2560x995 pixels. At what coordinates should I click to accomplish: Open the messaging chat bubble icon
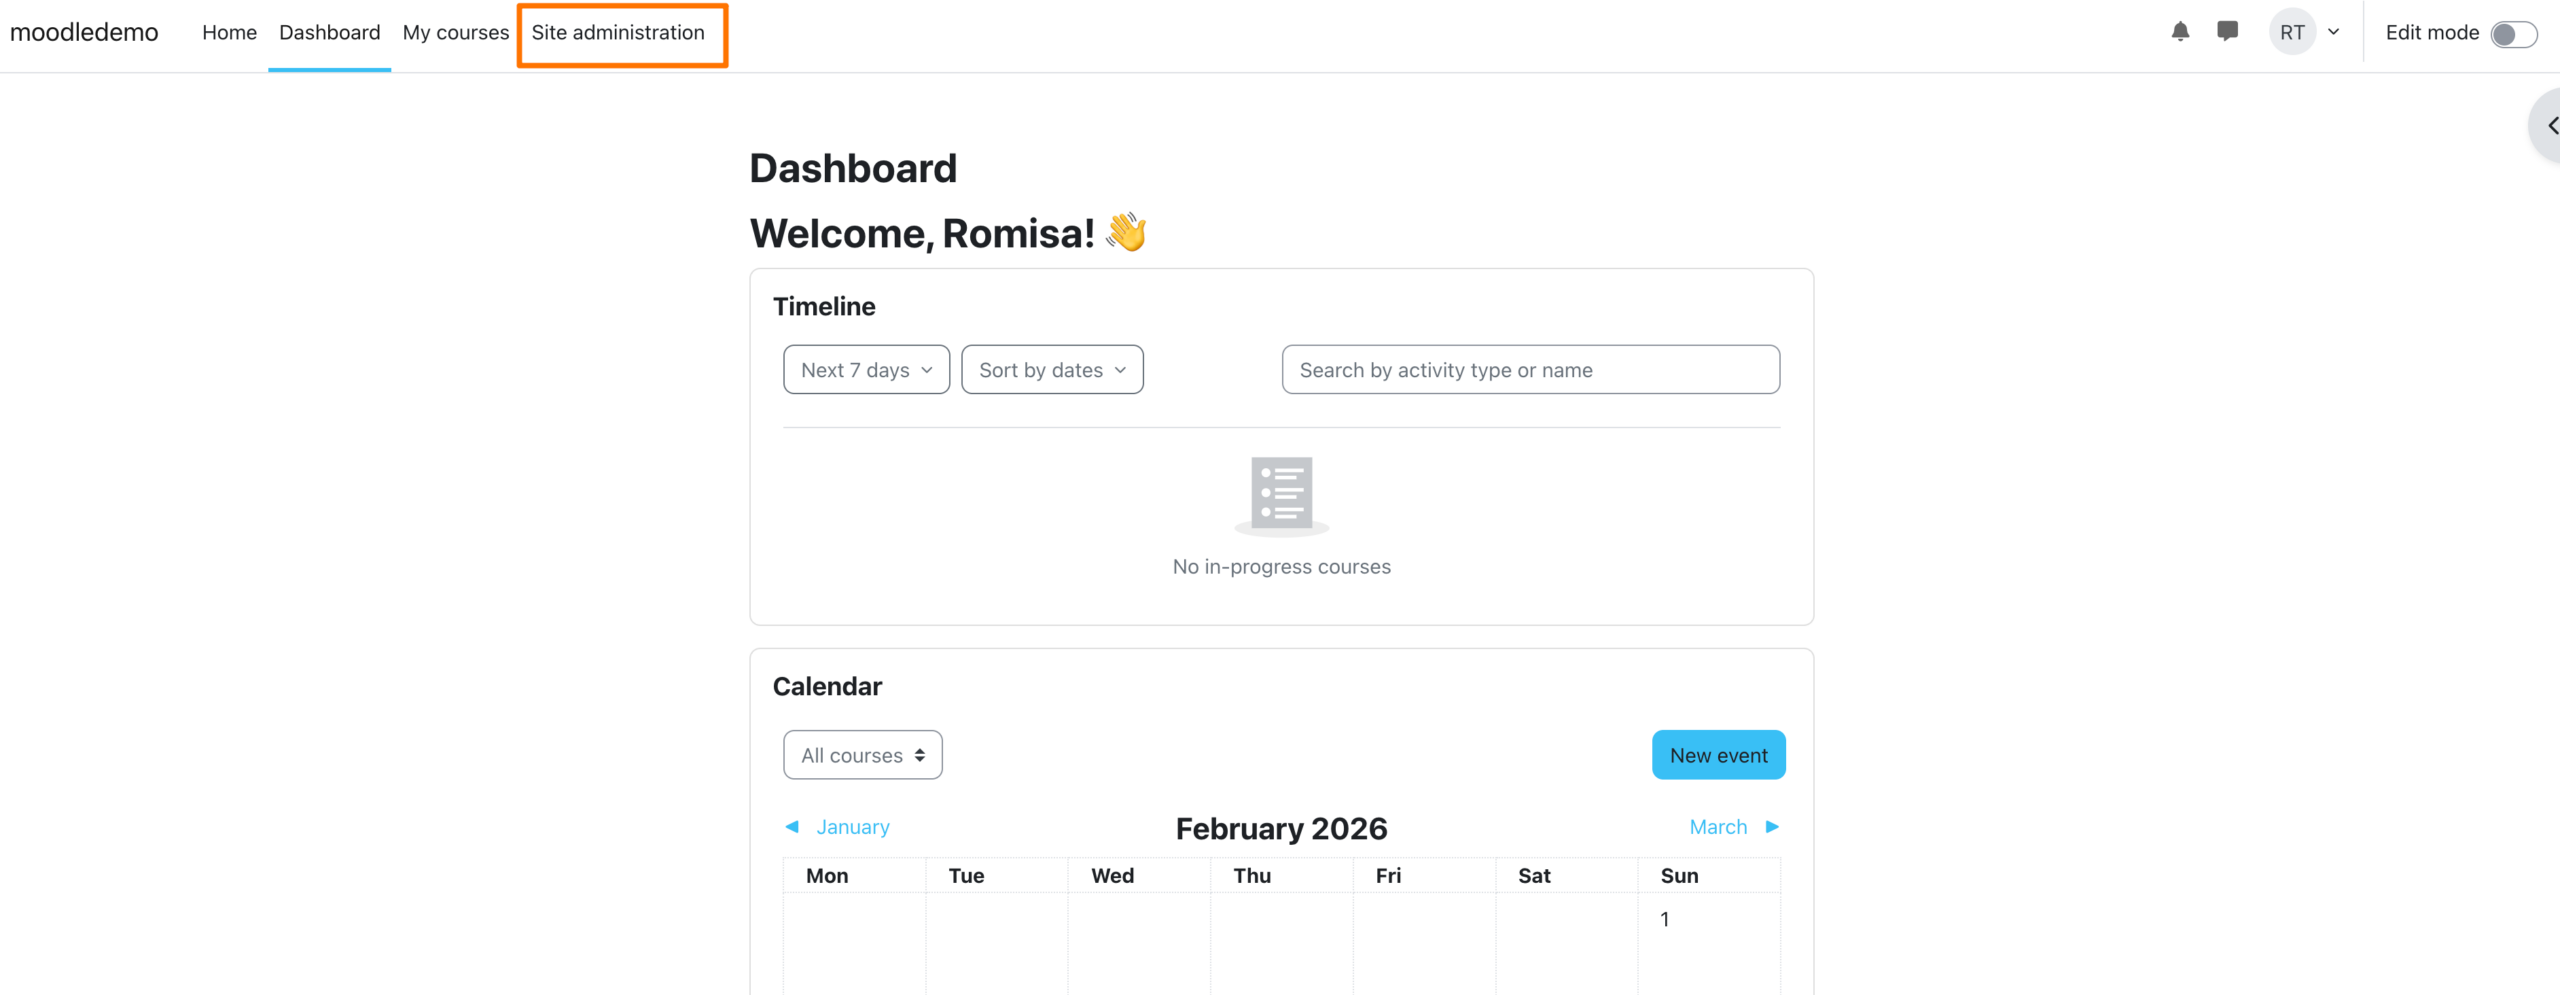tap(2227, 32)
